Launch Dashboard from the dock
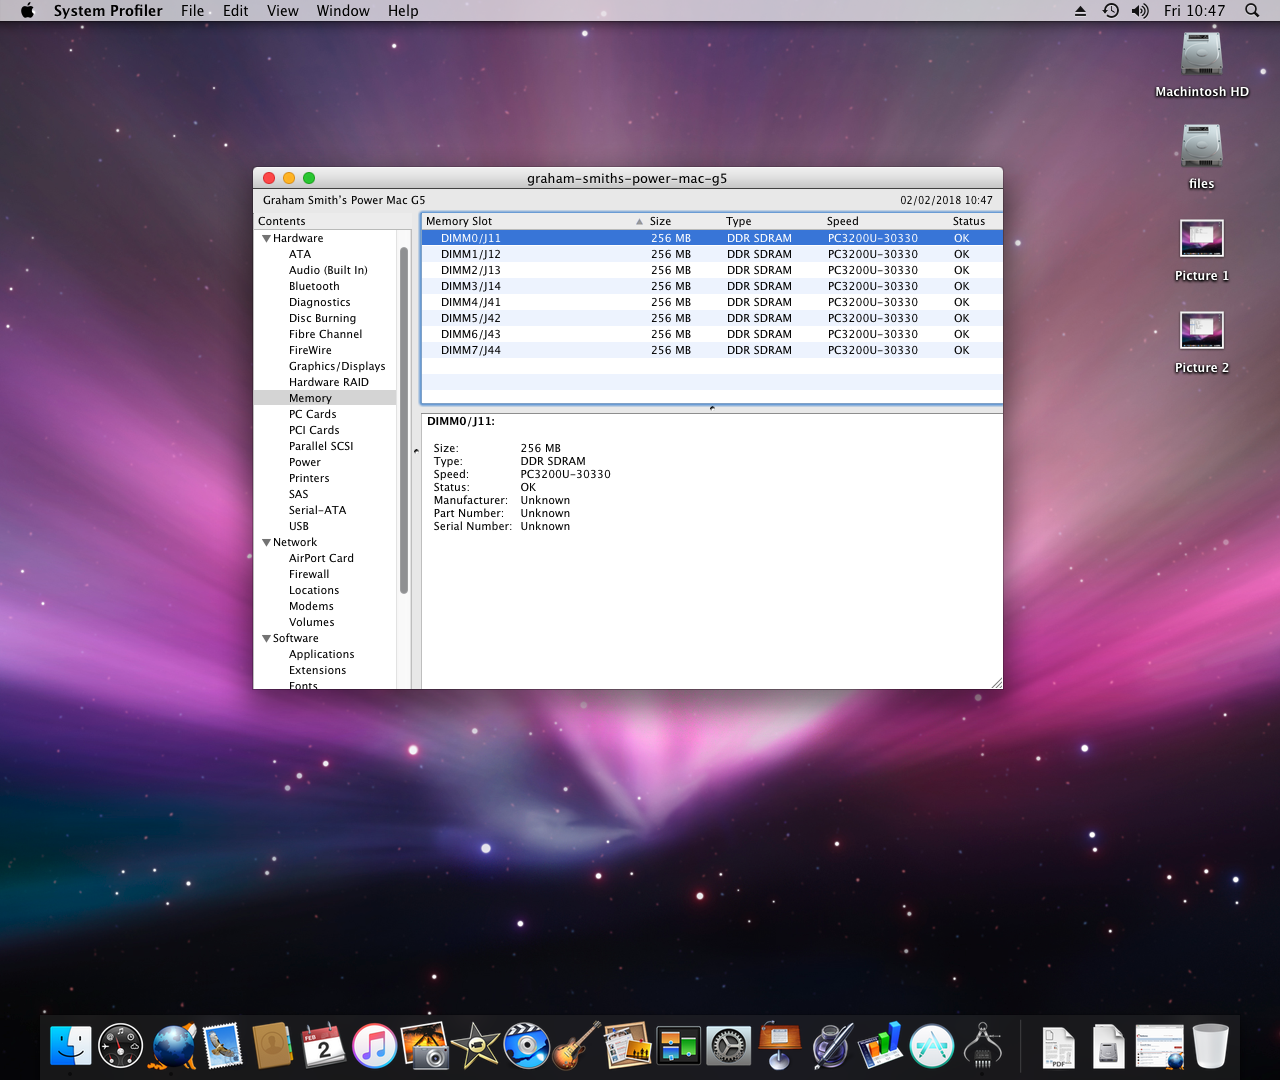 pyautogui.click(x=121, y=1046)
